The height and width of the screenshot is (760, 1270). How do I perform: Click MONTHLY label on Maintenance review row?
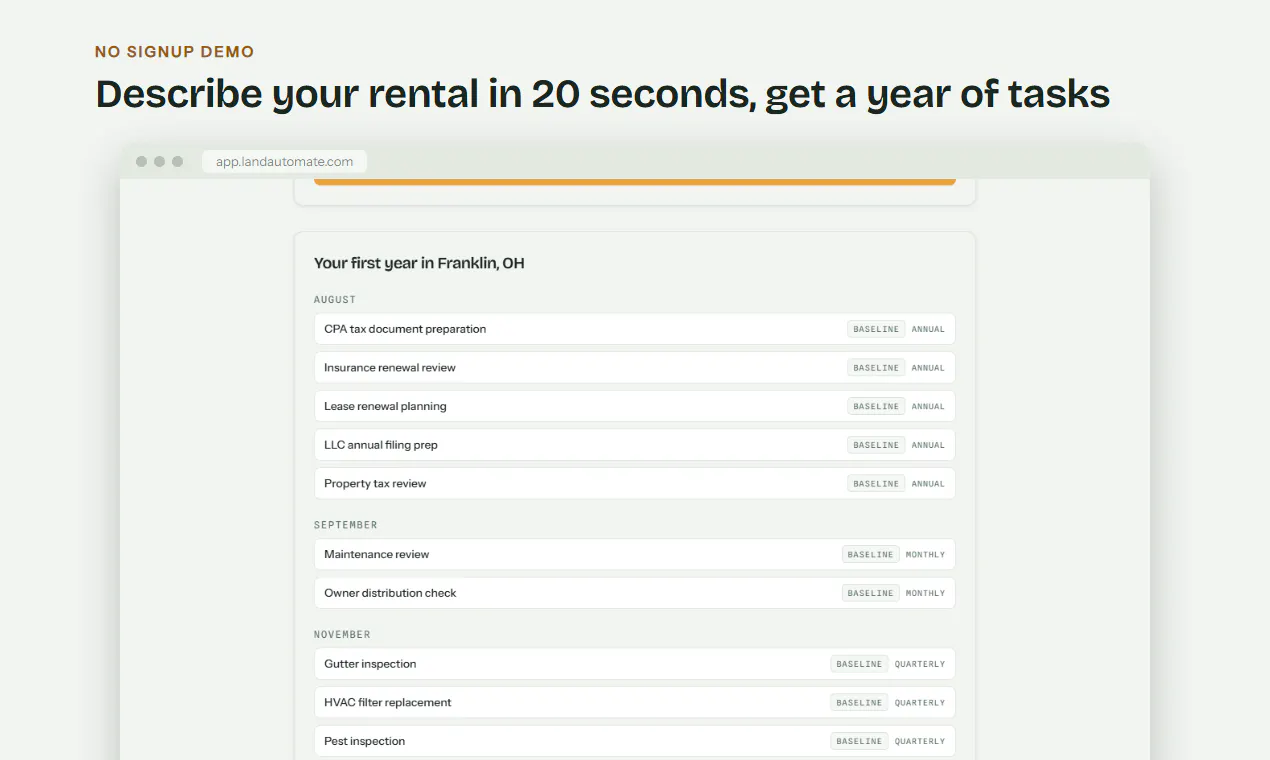(x=925, y=555)
